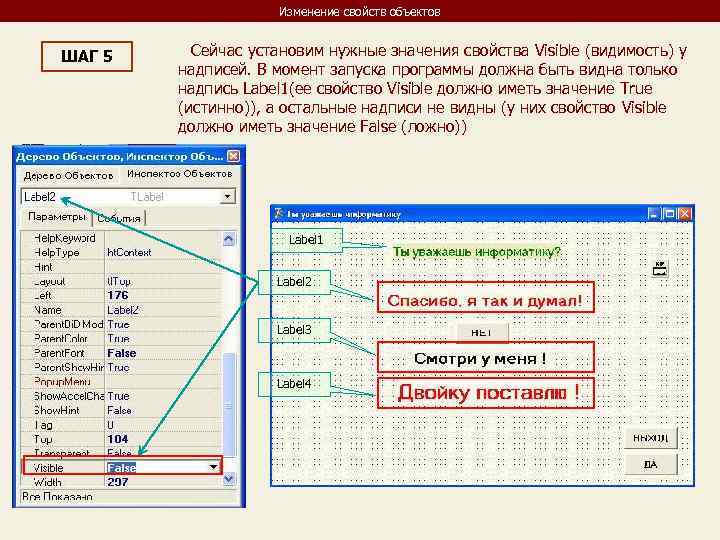Viewport: 720px width, 540px height.
Task: Select the ParentBiDiMode property row
Action: point(121,324)
